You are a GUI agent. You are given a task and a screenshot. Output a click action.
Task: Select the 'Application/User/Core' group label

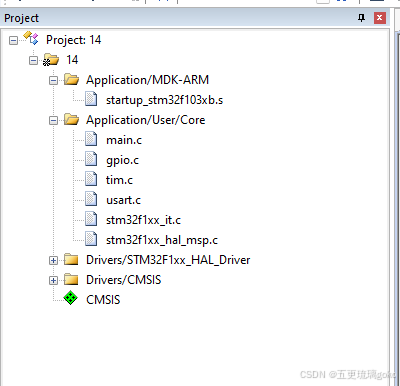click(x=145, y=120)
